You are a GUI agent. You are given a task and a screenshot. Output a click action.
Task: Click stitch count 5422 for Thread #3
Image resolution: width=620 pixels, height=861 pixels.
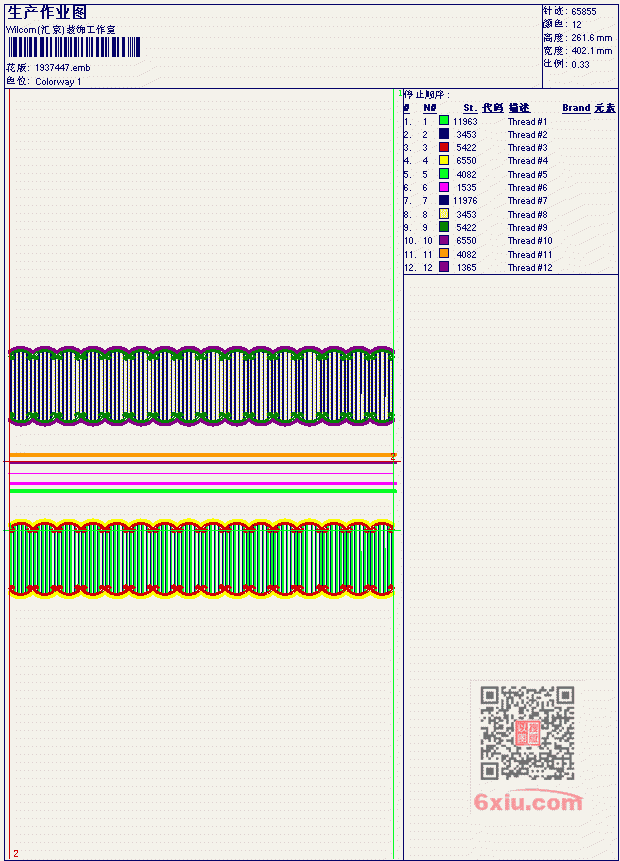pos(466,148)
